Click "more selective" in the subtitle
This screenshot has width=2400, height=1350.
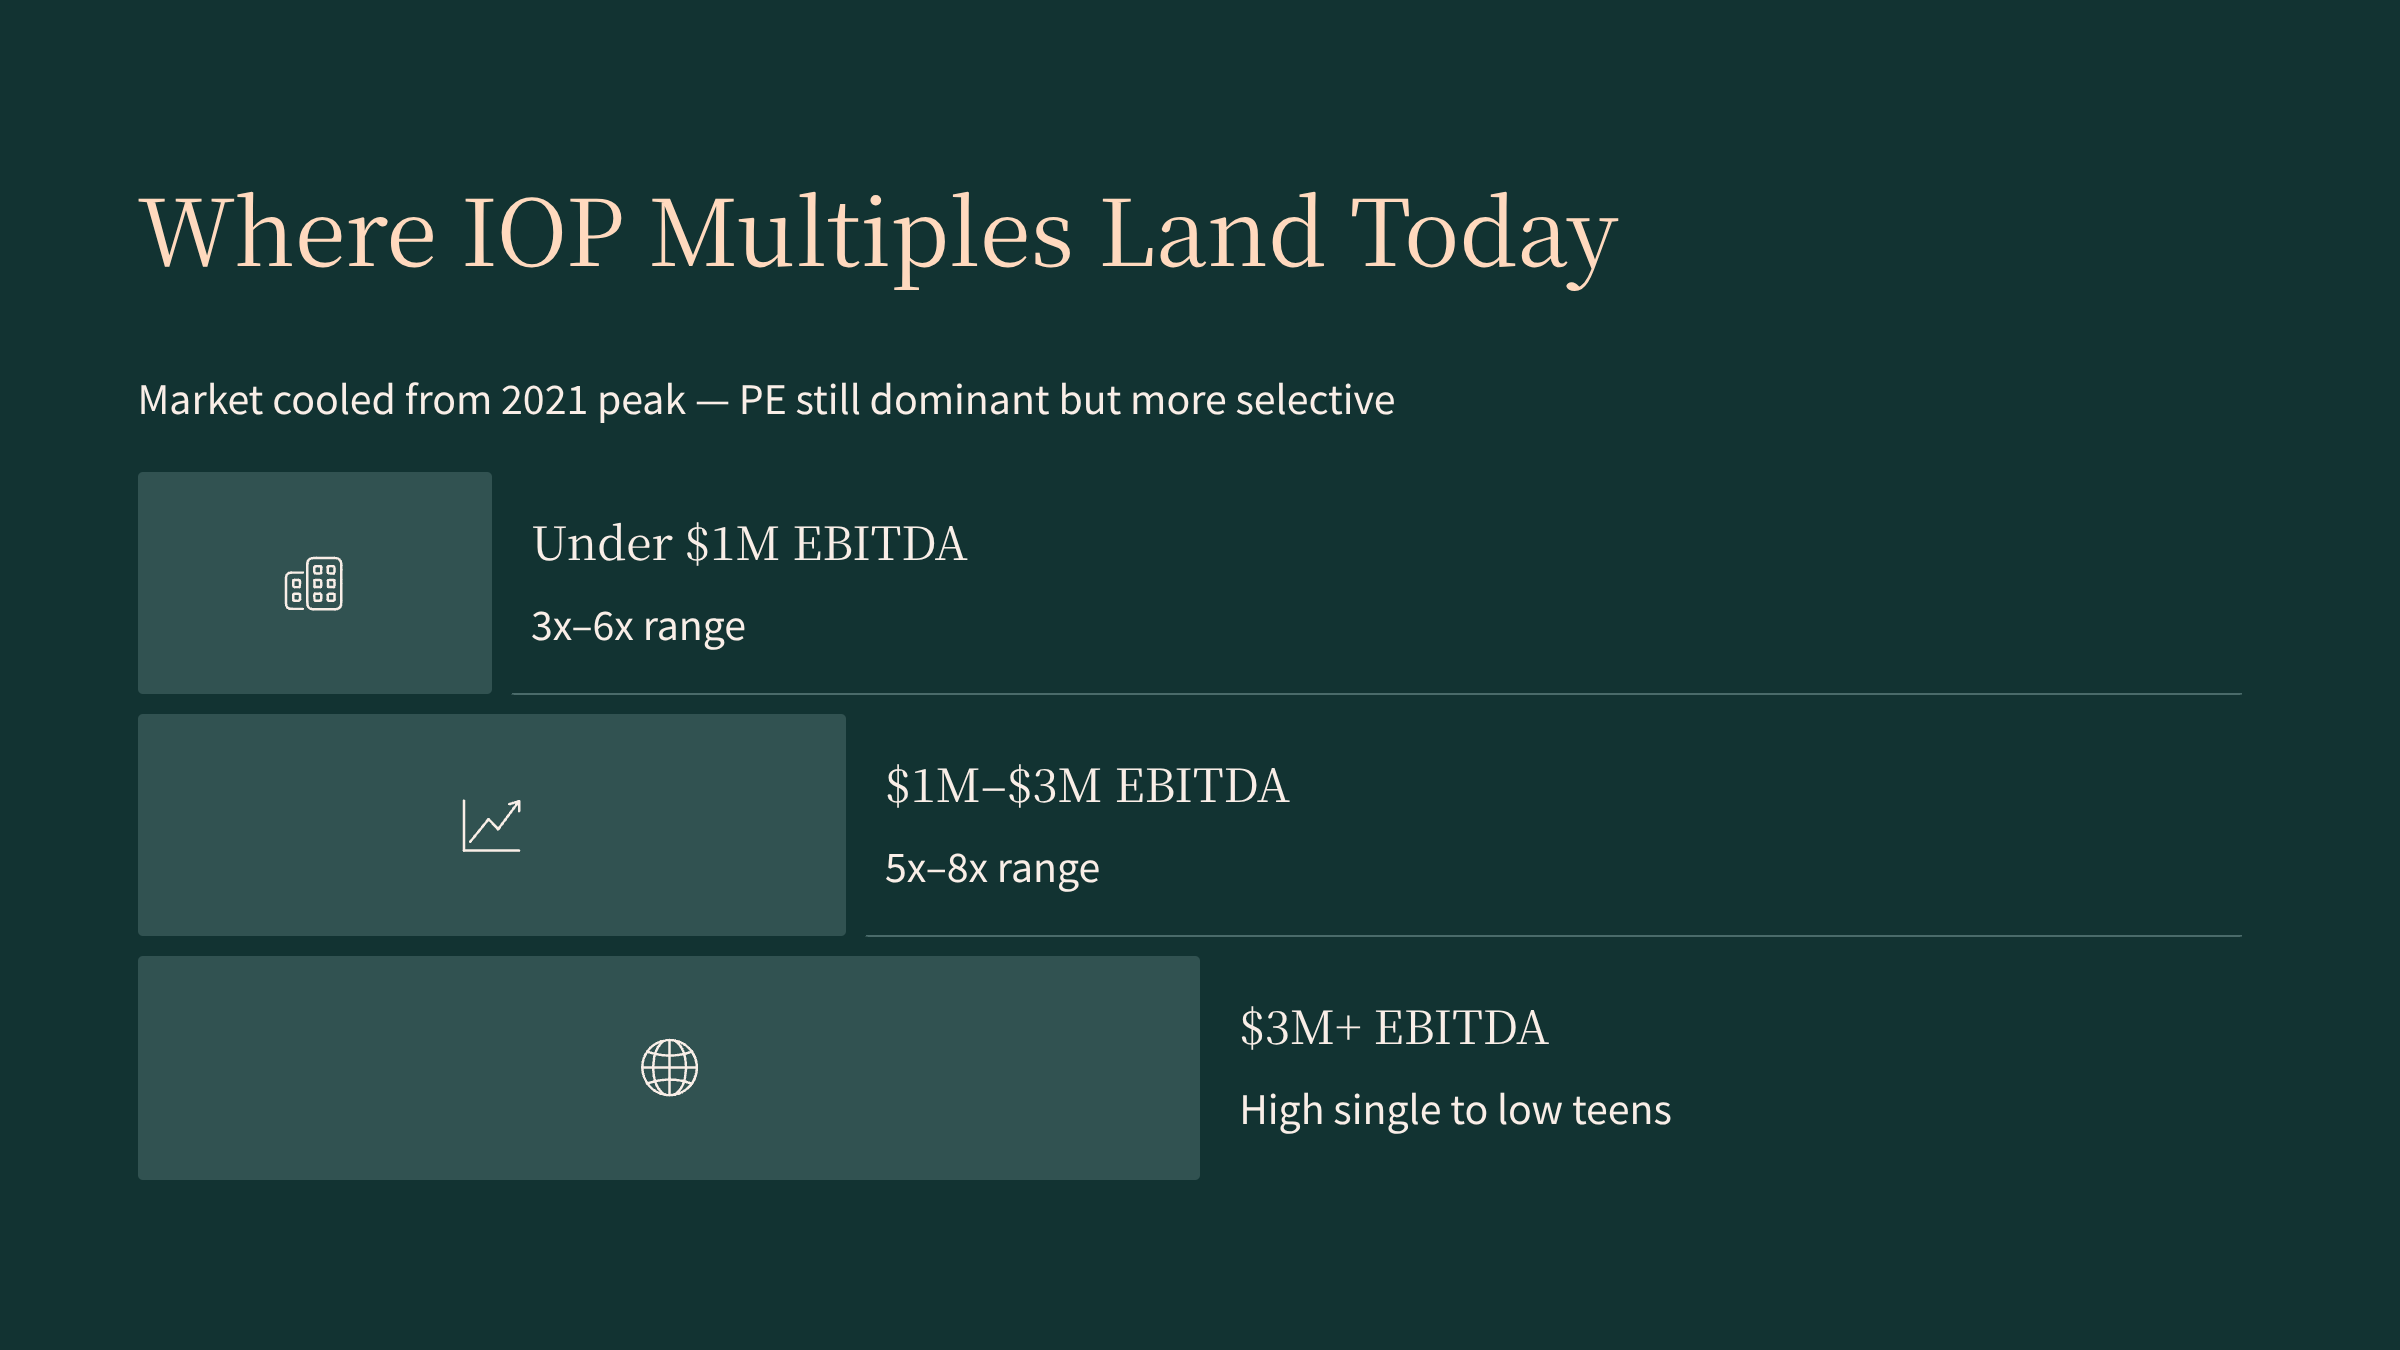1262,400
